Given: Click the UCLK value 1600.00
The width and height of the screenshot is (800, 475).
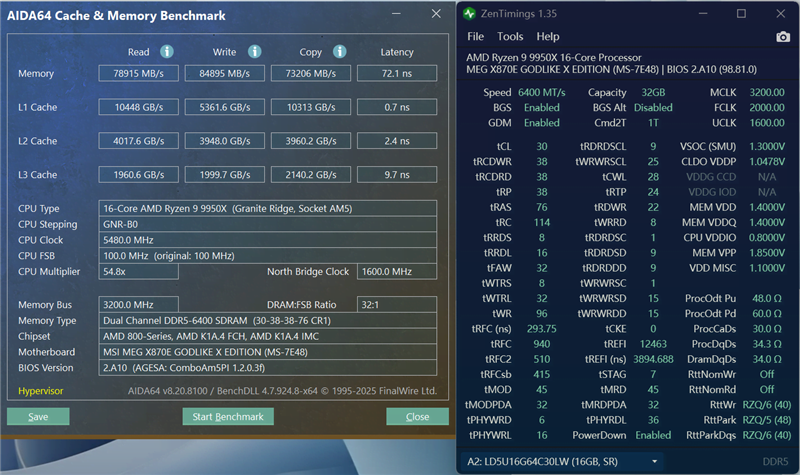Looking at the screenshot, I should point(767,123).
